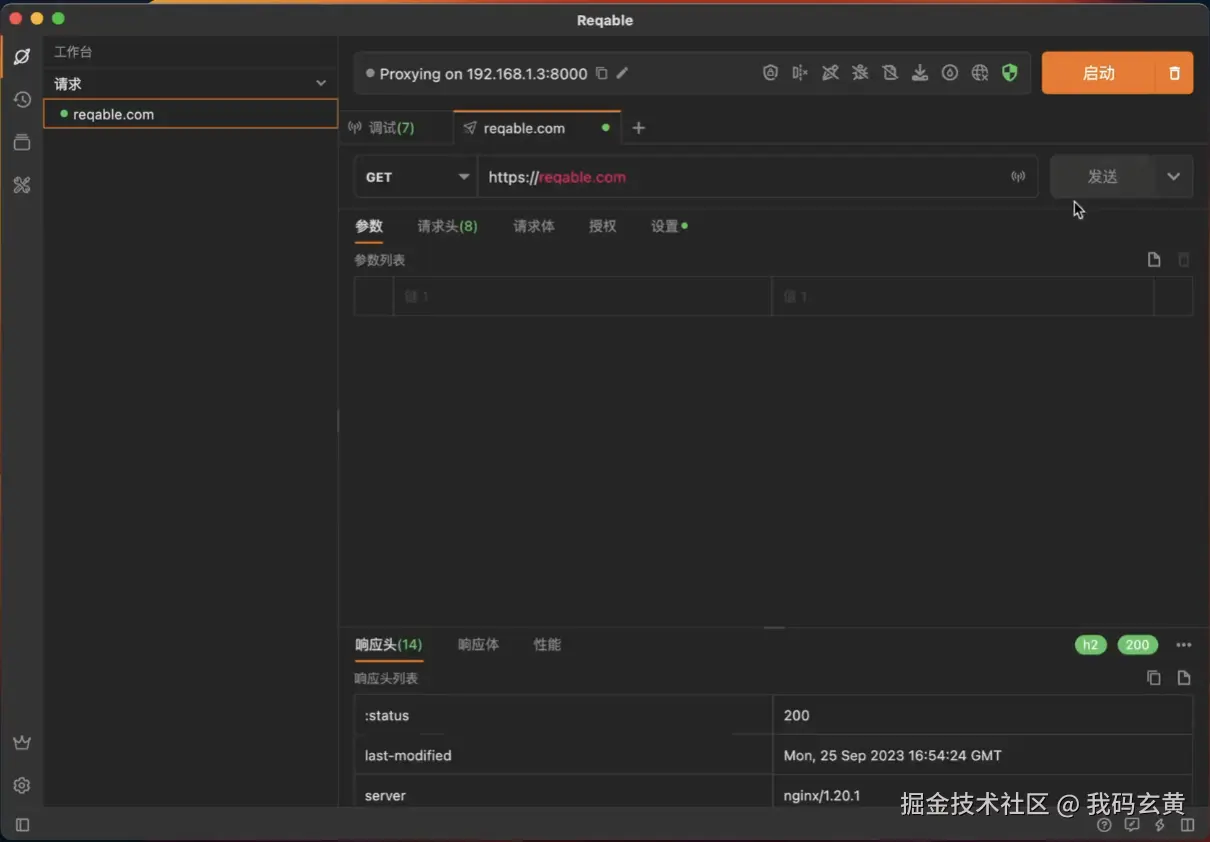Image resolution: width=1210 pixels, height=842 pixels.
Task: Open the history clock icon in sidebar
Action: pyautogui.click(x=22, y=100)
